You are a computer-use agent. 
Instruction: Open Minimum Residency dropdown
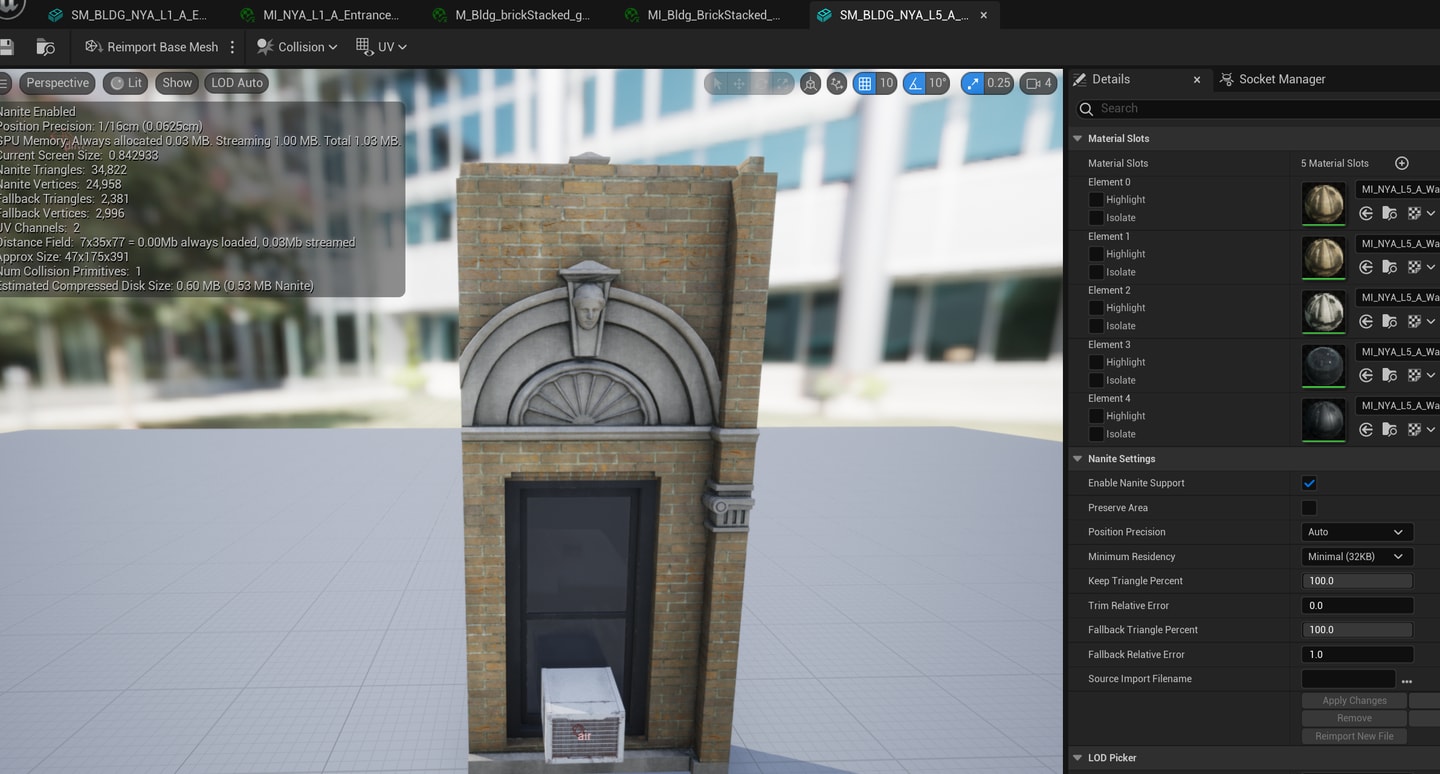[1357, 556]
